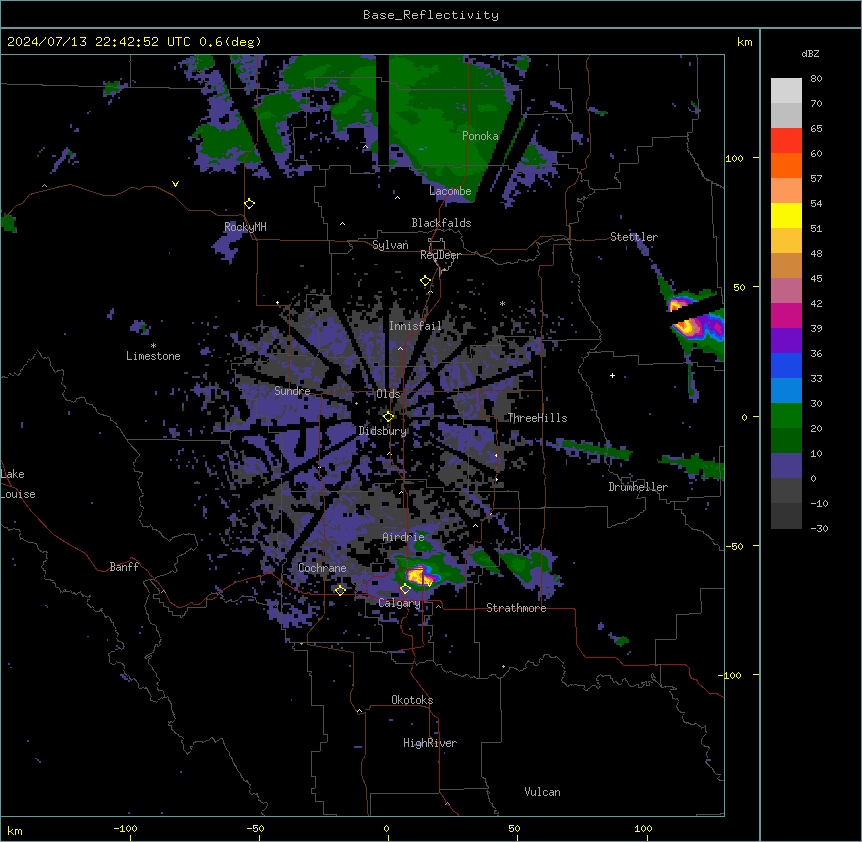Click the white asterisk marker above Limestone
The image size is (862, 842).
[153, 346]
